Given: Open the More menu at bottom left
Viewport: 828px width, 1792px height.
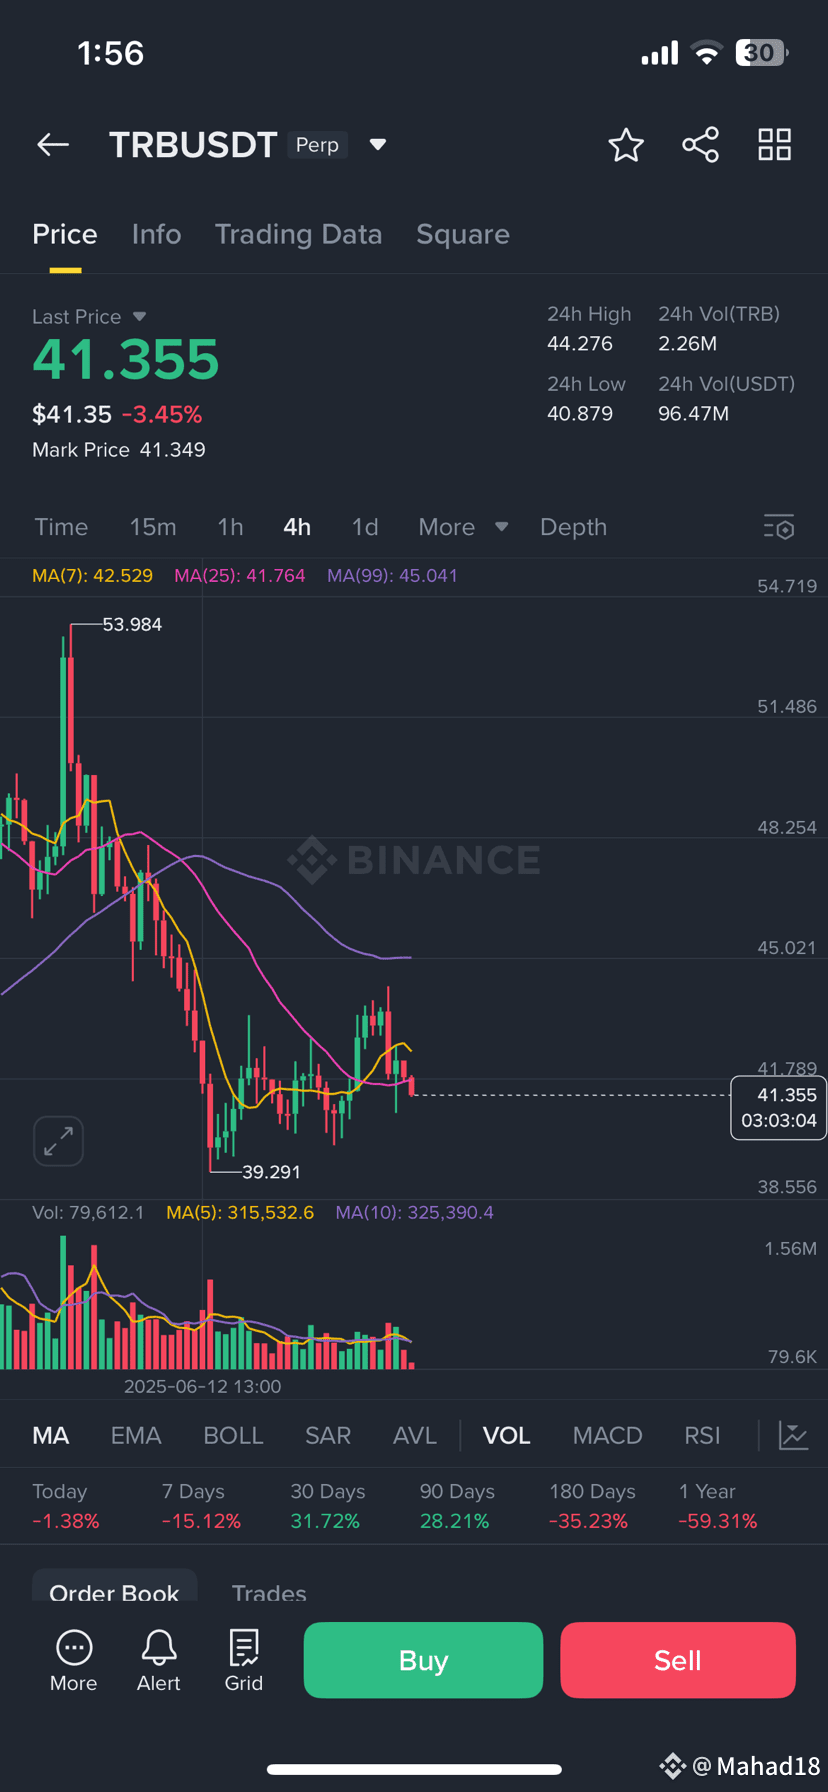Looking at the screenshot, I should 74,1662.
